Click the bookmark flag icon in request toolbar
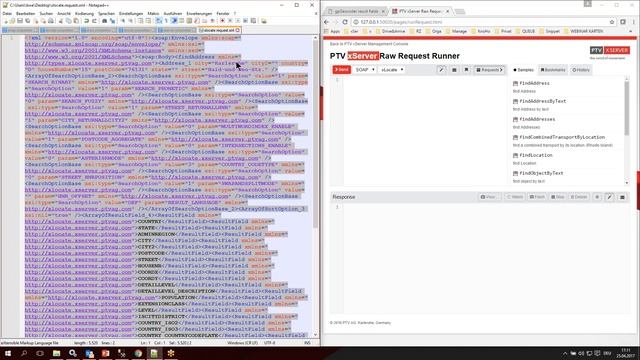This screenshot has height=360, width=640. coord(466,70)
